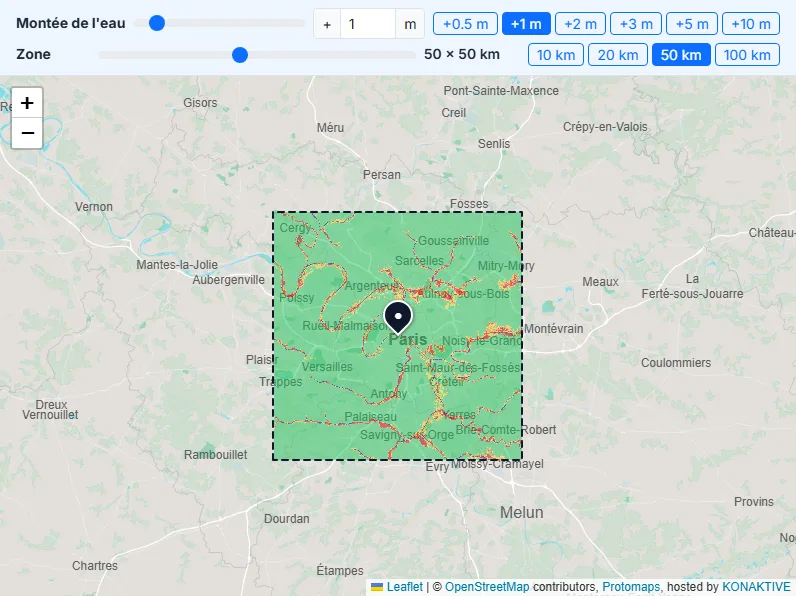Screen dimensions: 796x596
Task: Click the Méru map label
Action: coord(330,127)
